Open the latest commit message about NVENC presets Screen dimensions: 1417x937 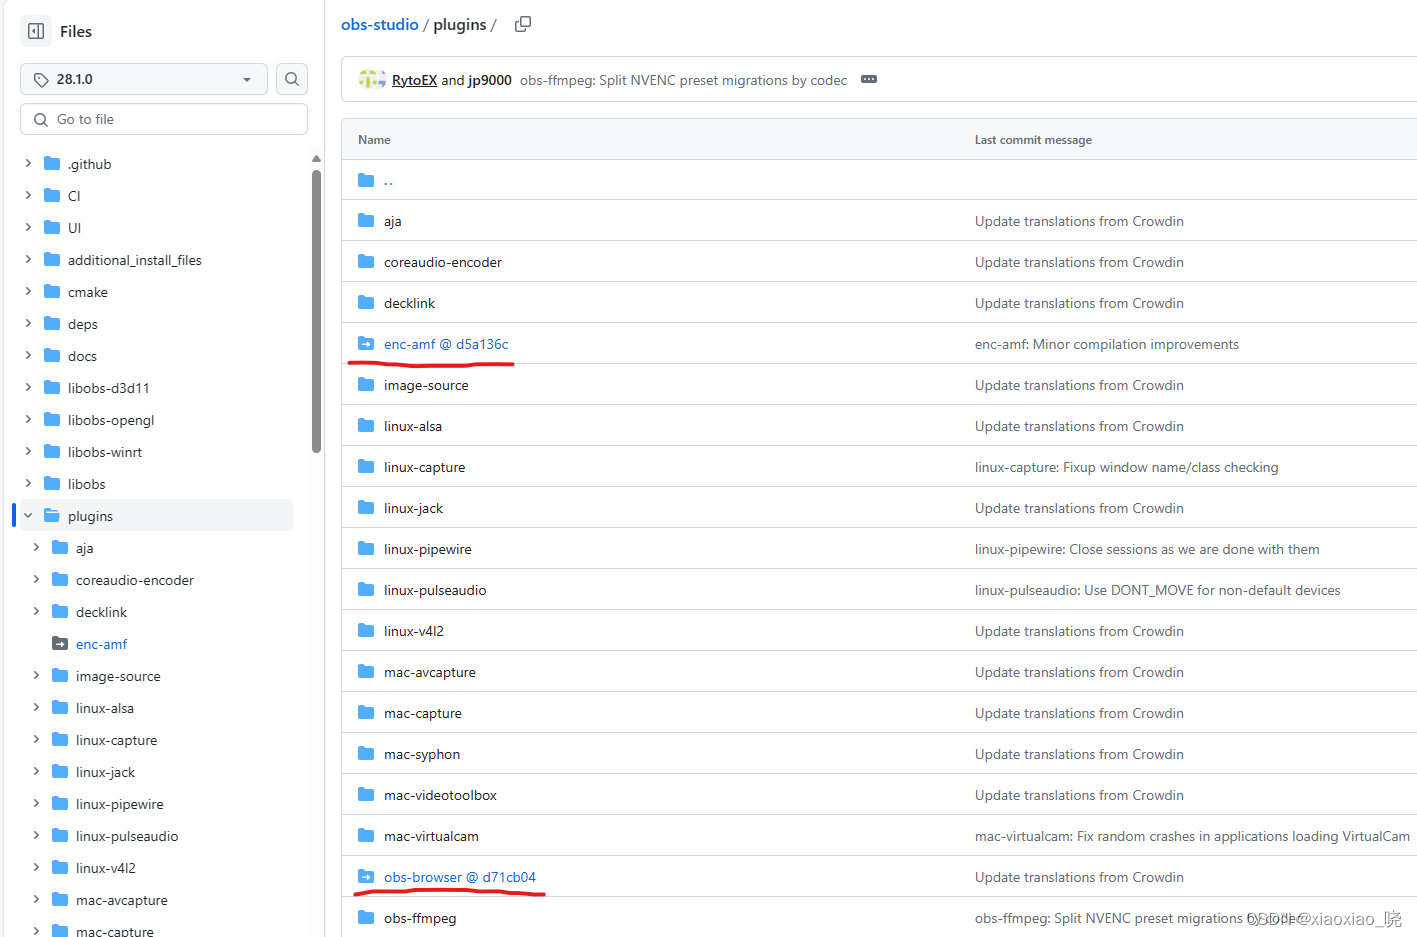tap(683, 80)
